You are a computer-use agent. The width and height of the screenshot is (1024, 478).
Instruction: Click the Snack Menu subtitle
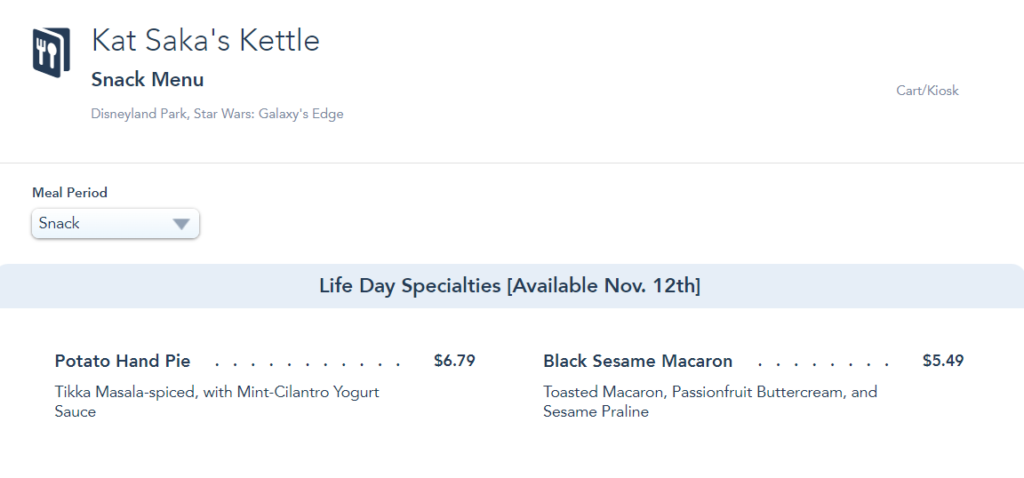coord(147,80)
